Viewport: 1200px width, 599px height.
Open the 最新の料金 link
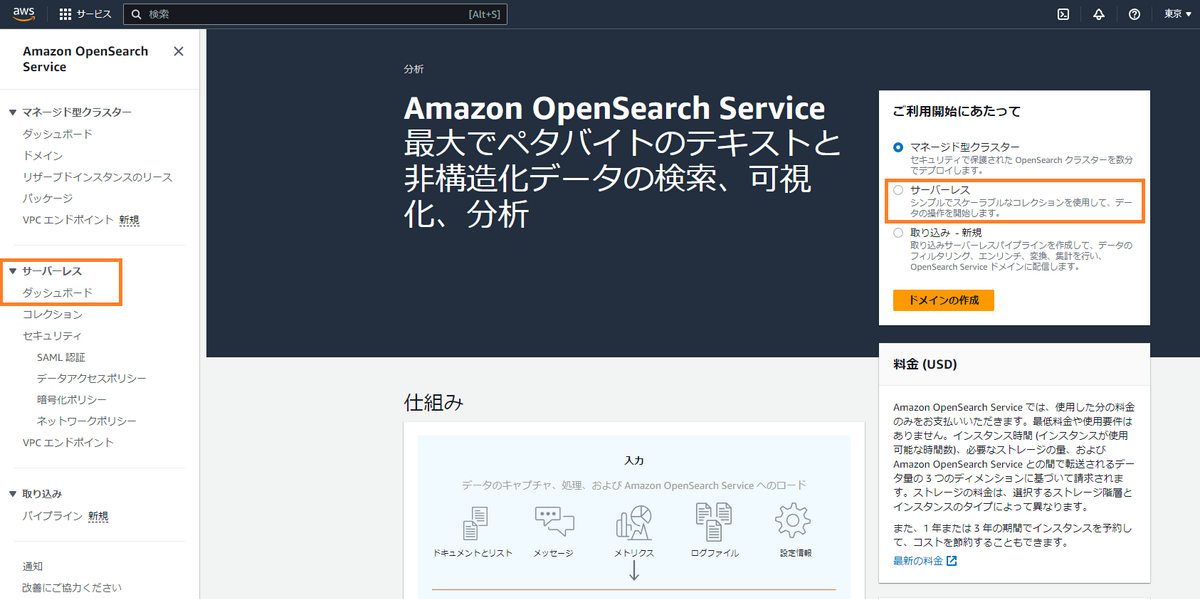(918, 561)
